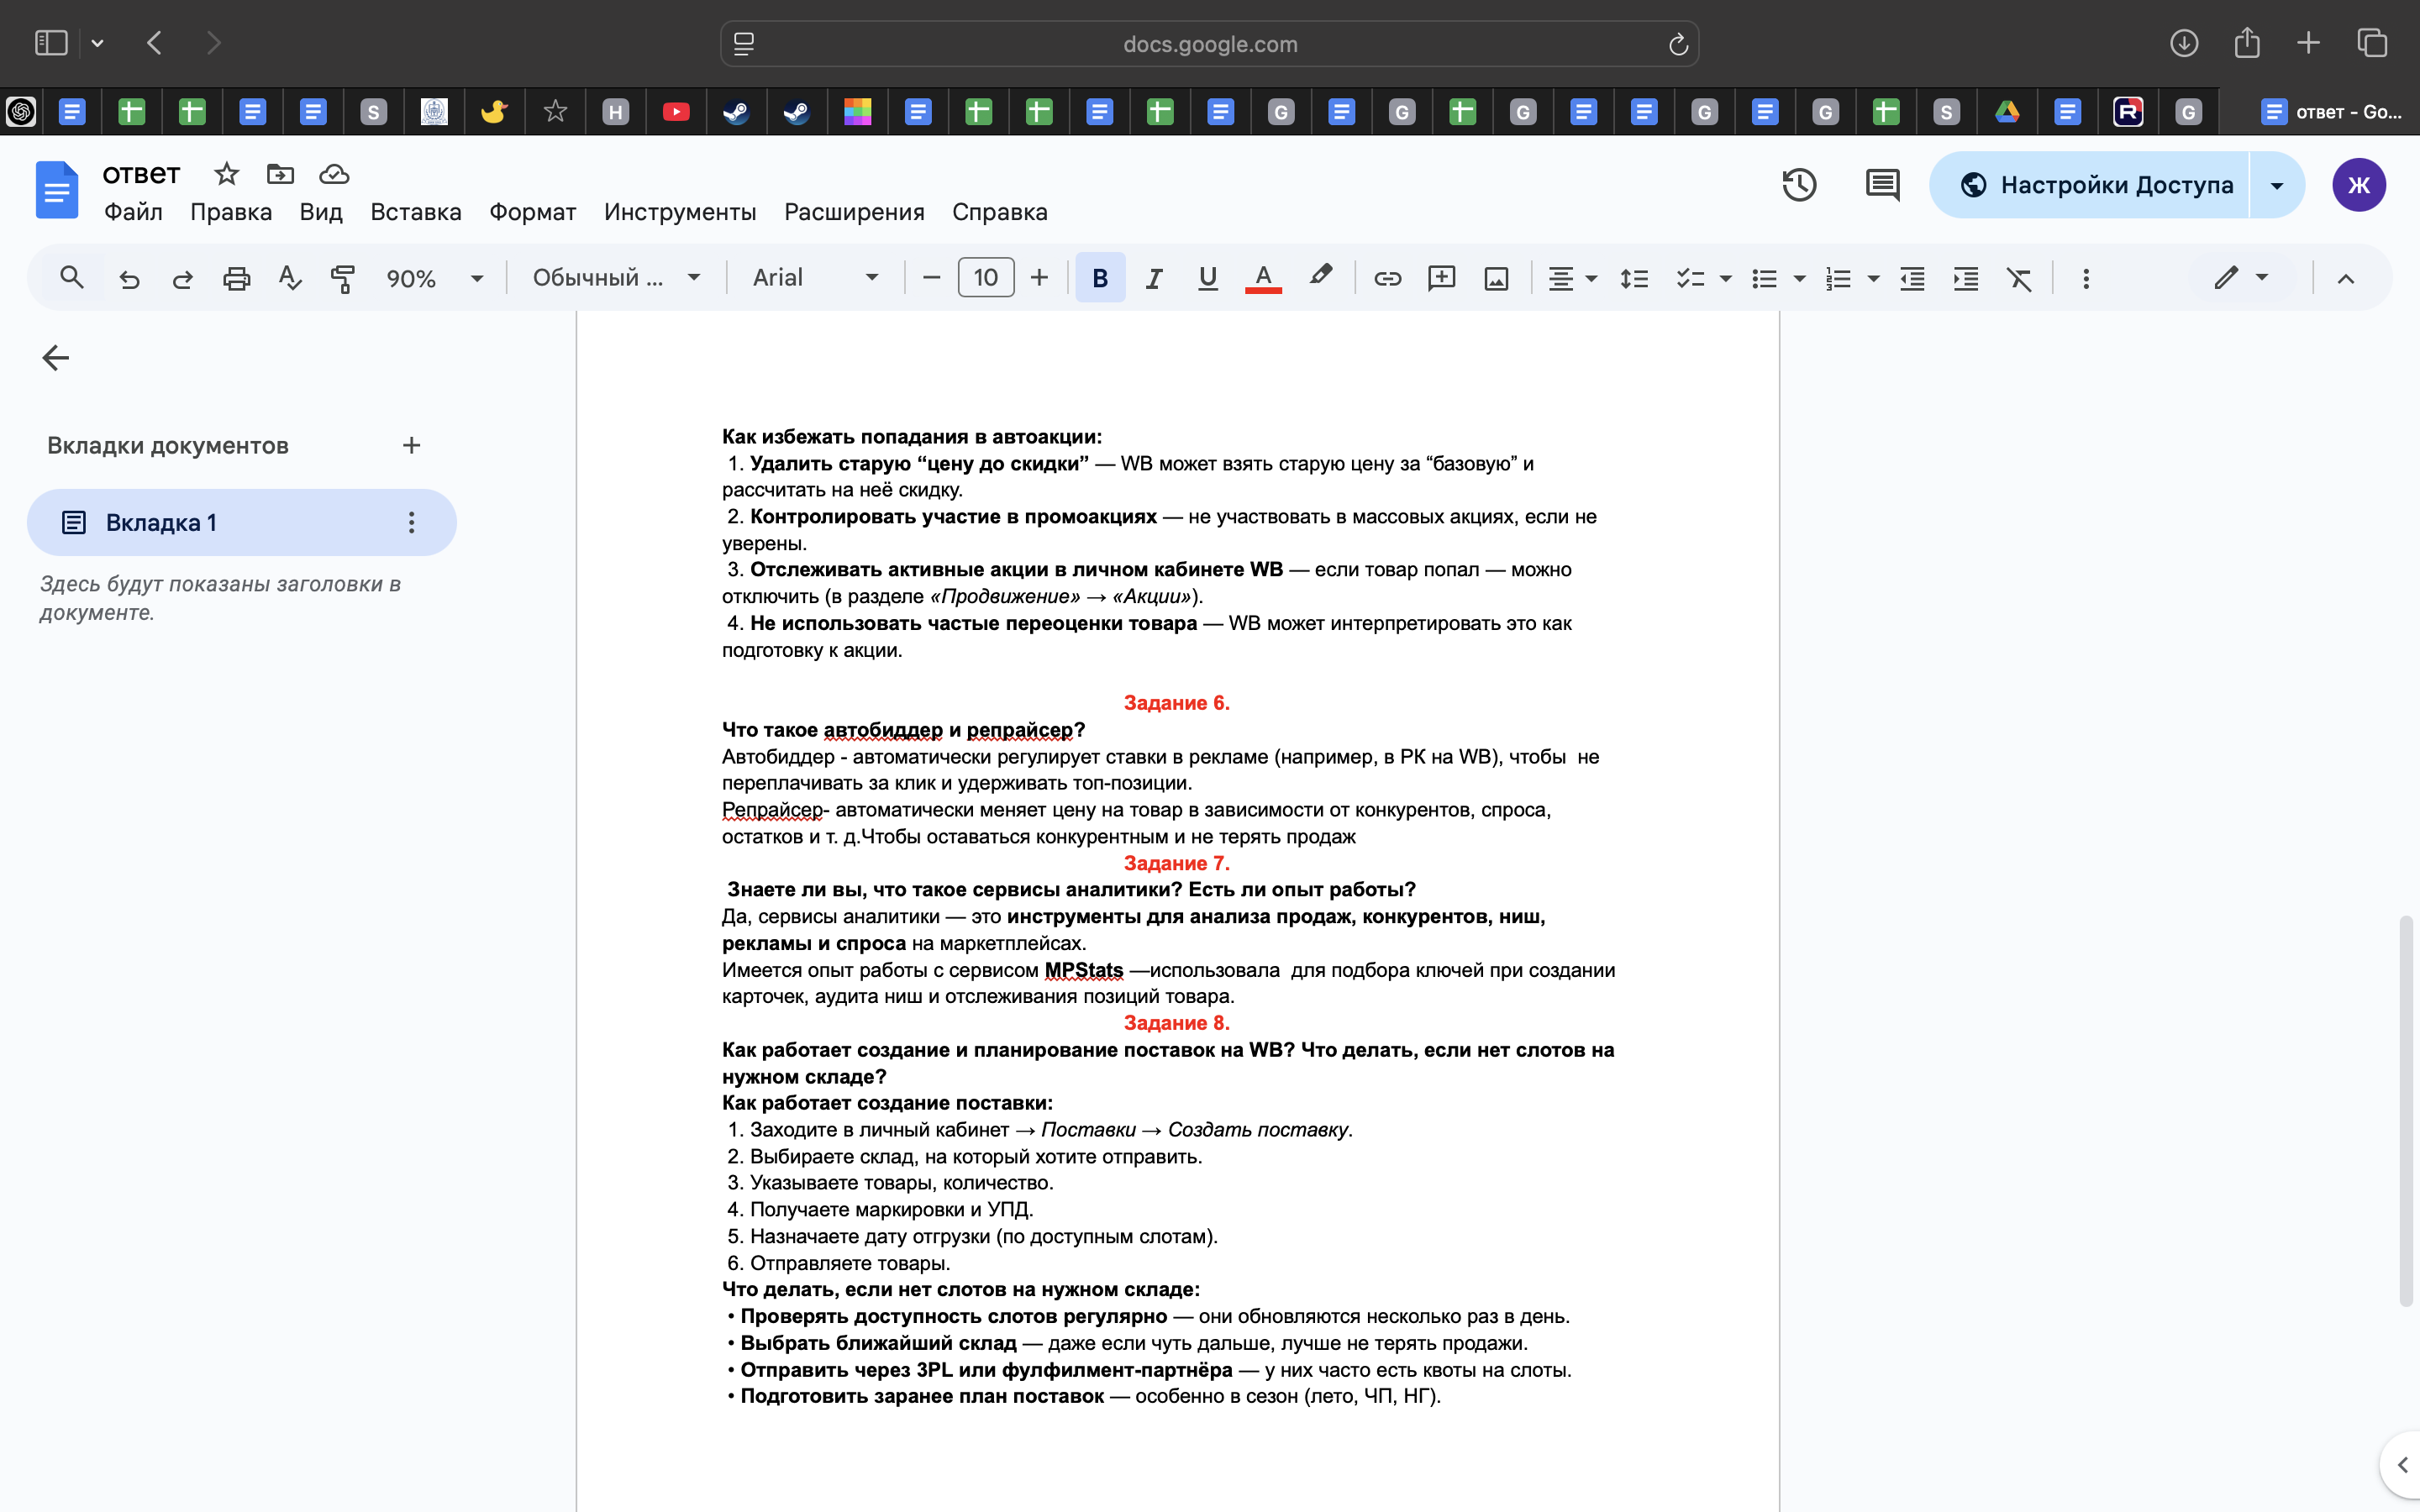The height and width of the screenshot is (1512, 2420).
Task: Select Вкладка 1 in sidebar
Action: tap(242, 522)
